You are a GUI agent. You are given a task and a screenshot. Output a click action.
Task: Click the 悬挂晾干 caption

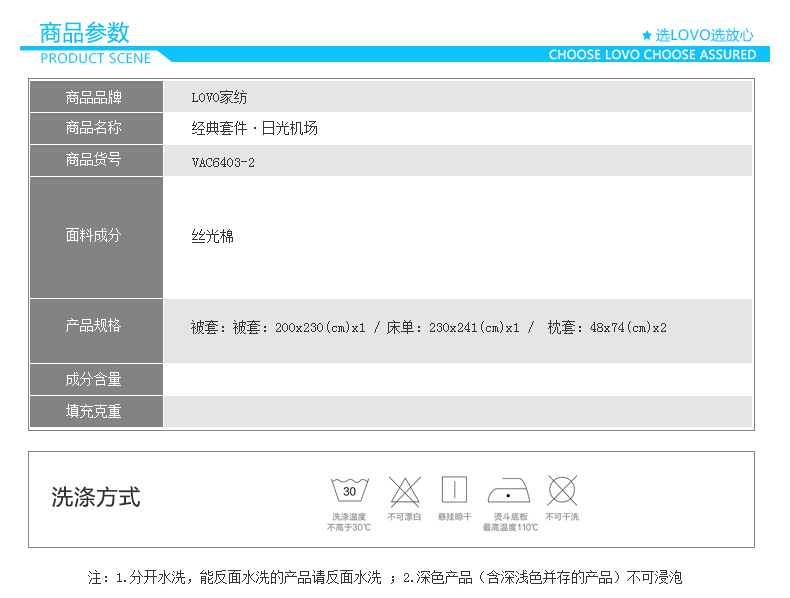[454, 517]
